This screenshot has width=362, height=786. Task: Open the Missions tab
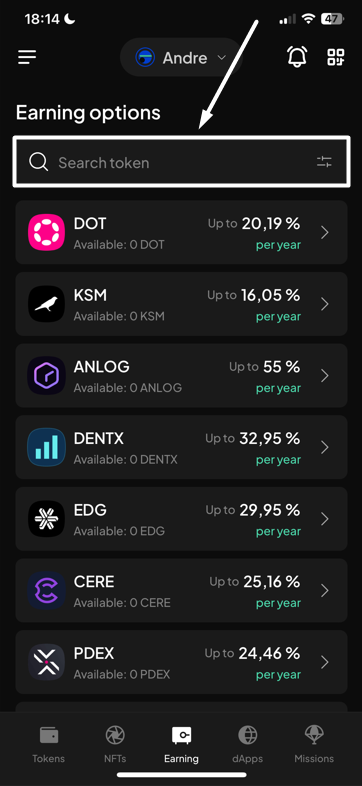[314, 744]
